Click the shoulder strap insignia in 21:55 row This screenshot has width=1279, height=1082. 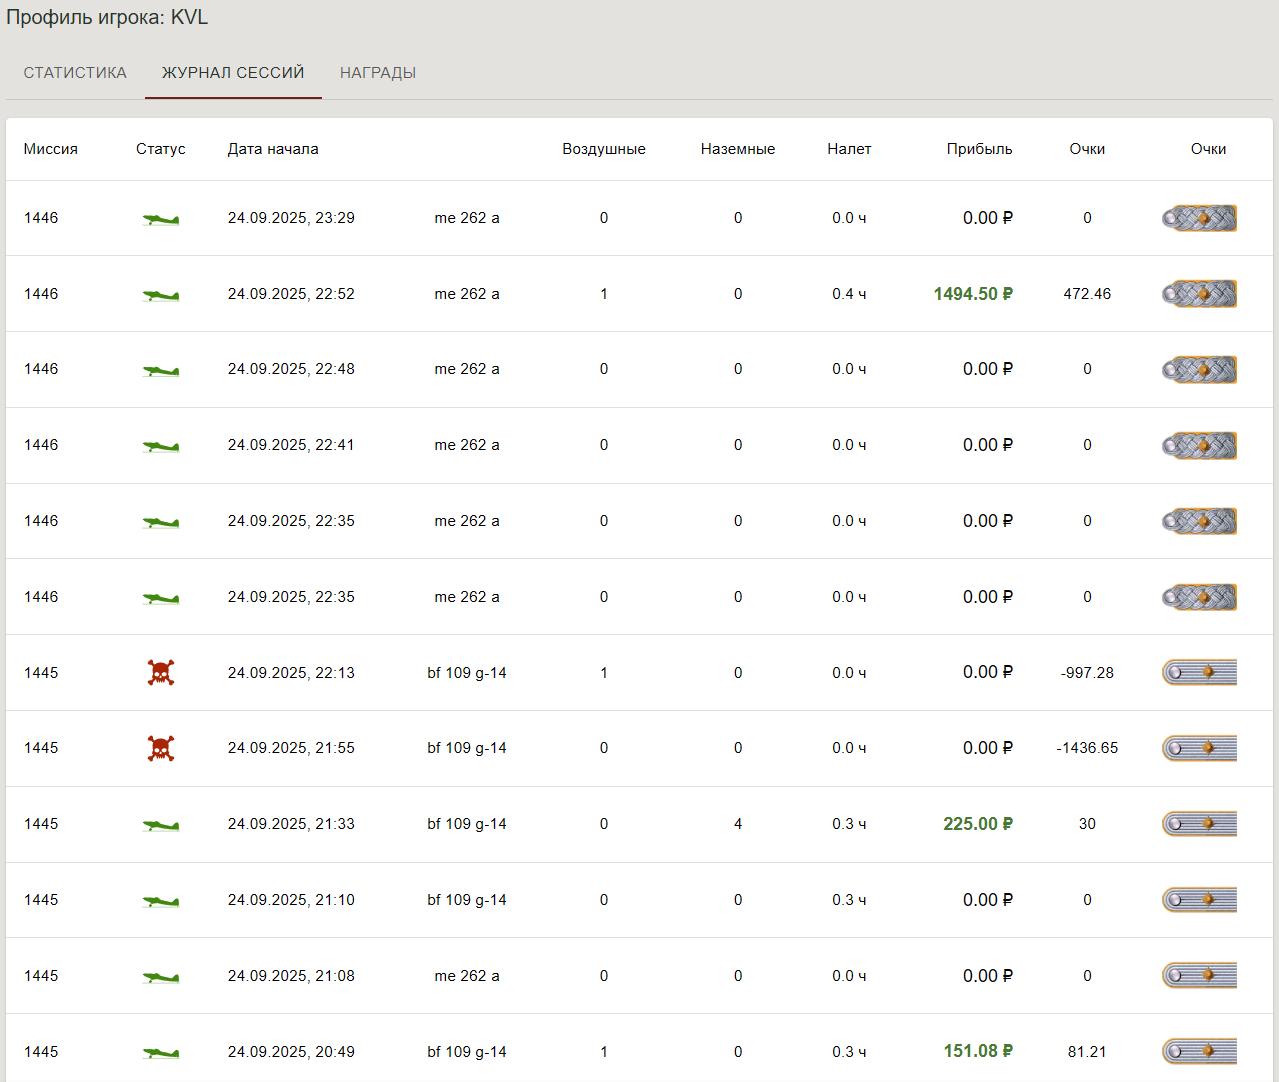coord(1199,748)
